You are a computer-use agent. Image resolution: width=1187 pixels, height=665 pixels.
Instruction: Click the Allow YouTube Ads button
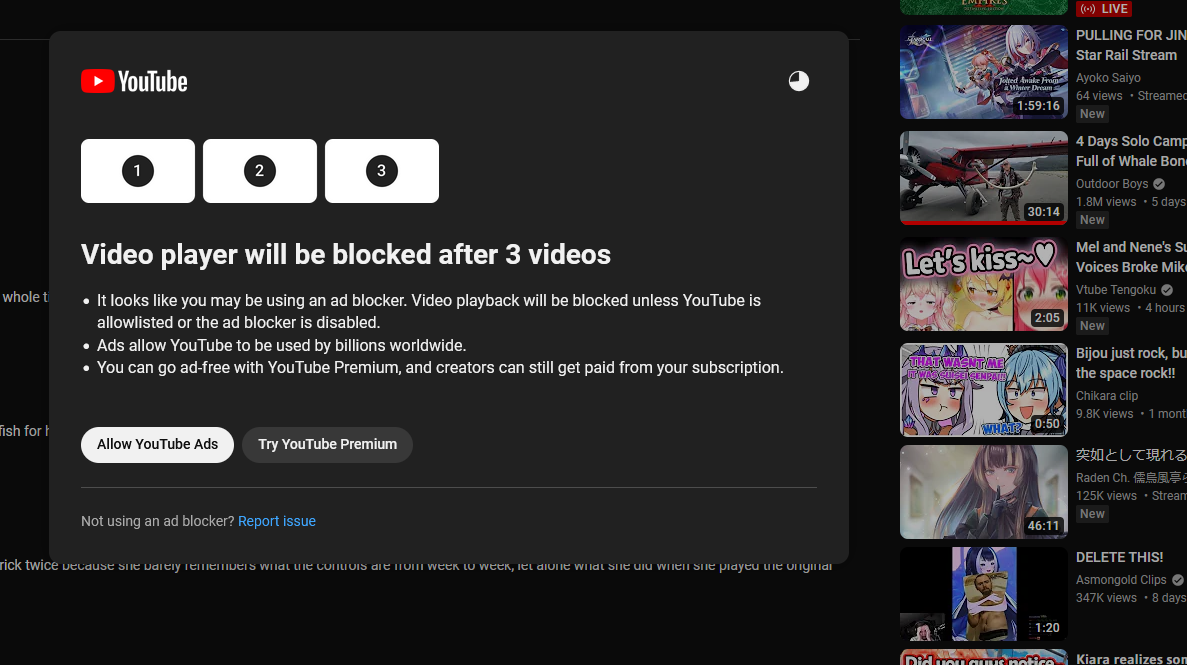pos(157,445)
